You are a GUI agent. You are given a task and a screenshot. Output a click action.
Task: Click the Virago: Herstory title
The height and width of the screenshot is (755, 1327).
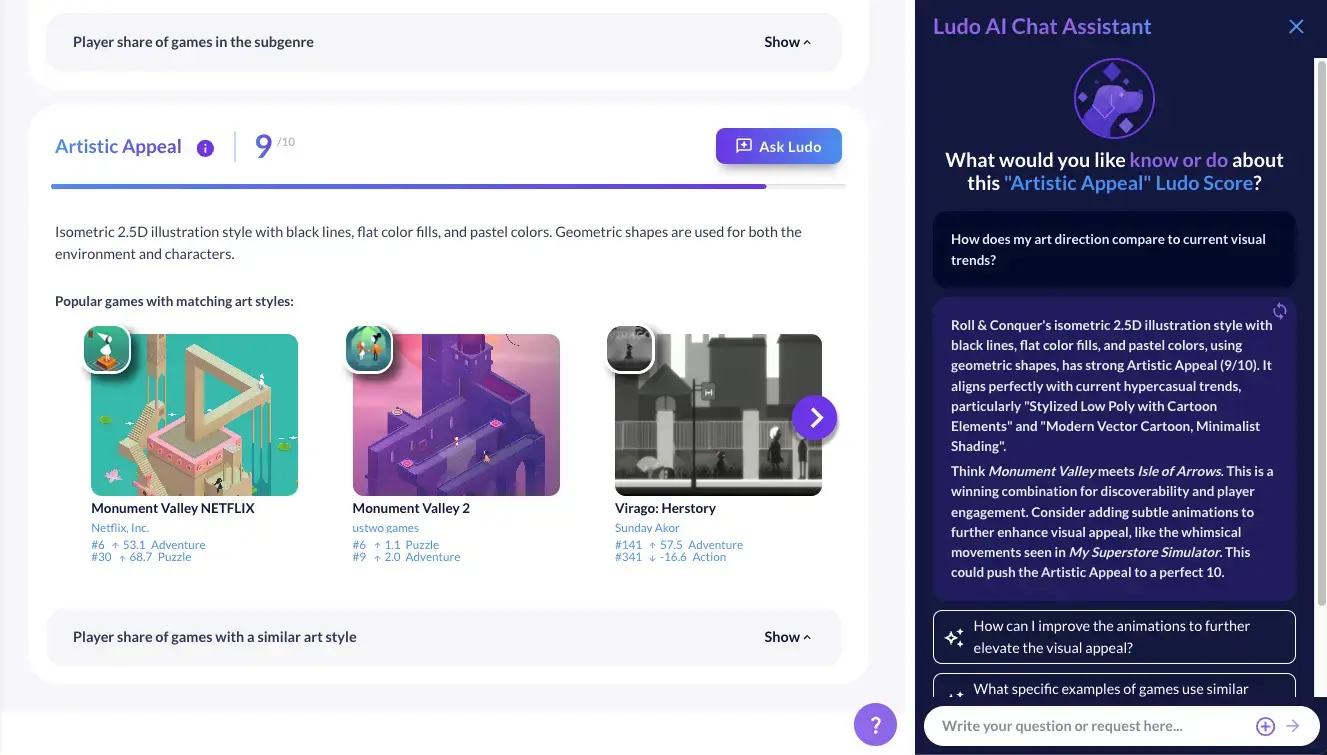point(665,508)
